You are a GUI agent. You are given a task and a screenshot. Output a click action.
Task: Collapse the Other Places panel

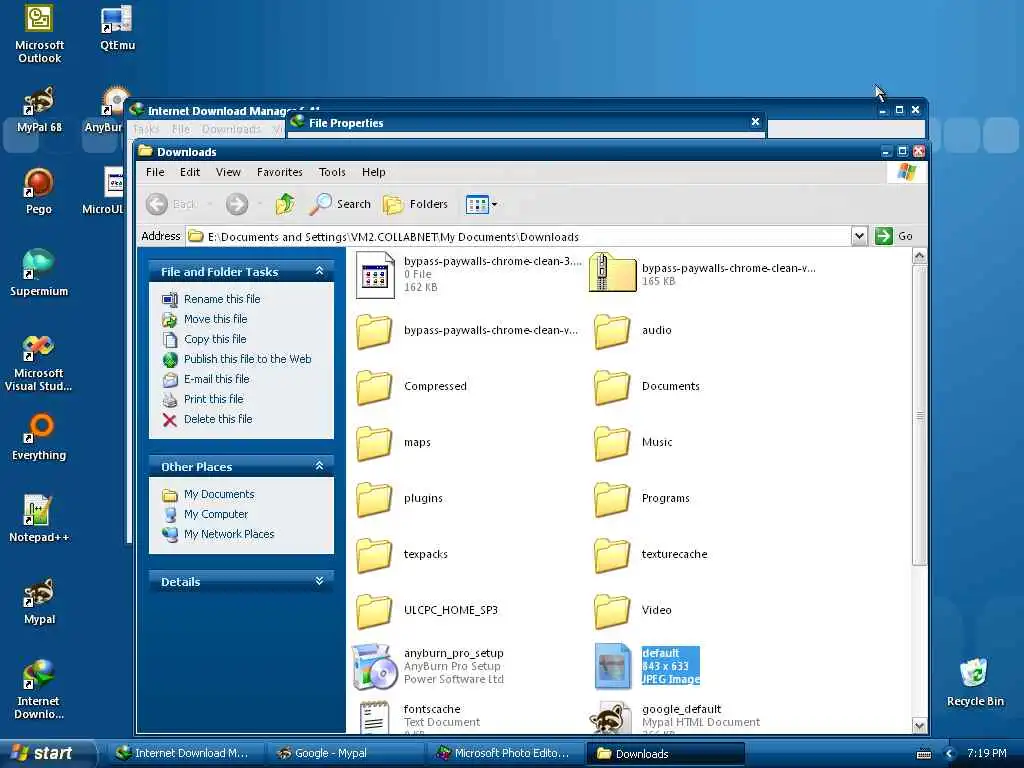[x=319, y=466]
